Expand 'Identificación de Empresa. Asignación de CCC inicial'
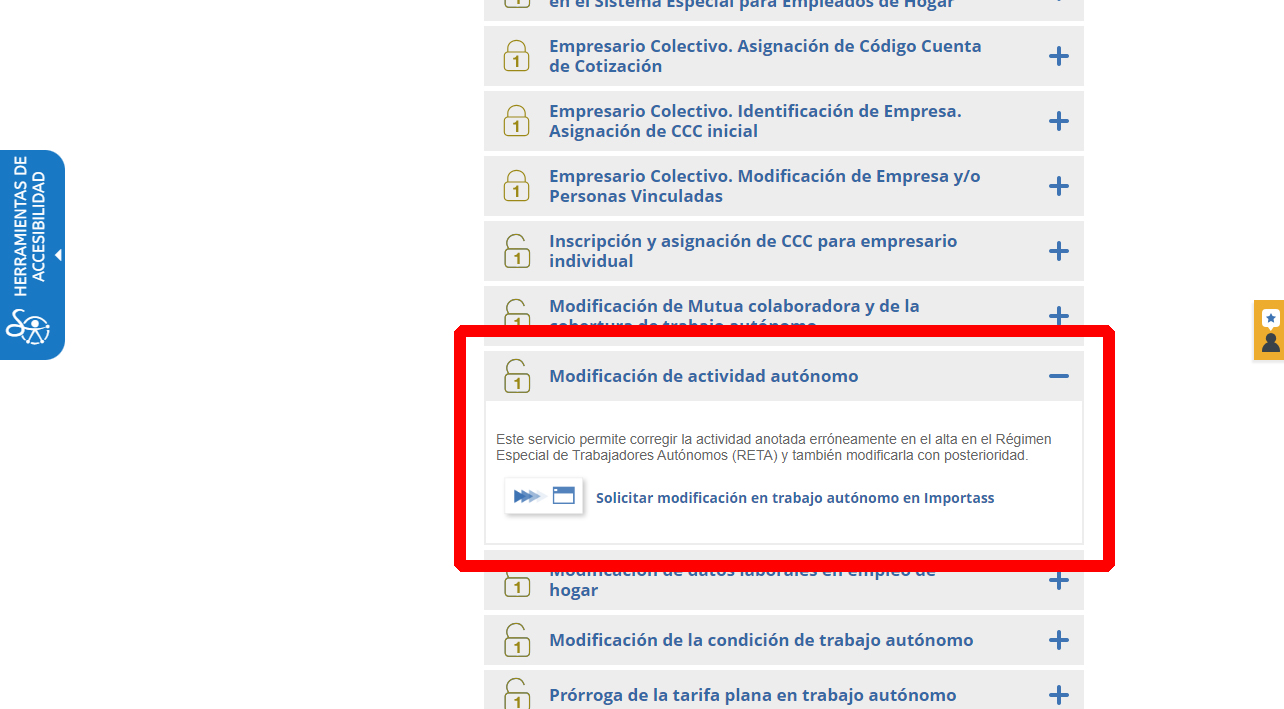Image resolution: width=1284 pixels, height=709 pixels. (x=1059, y=121)
